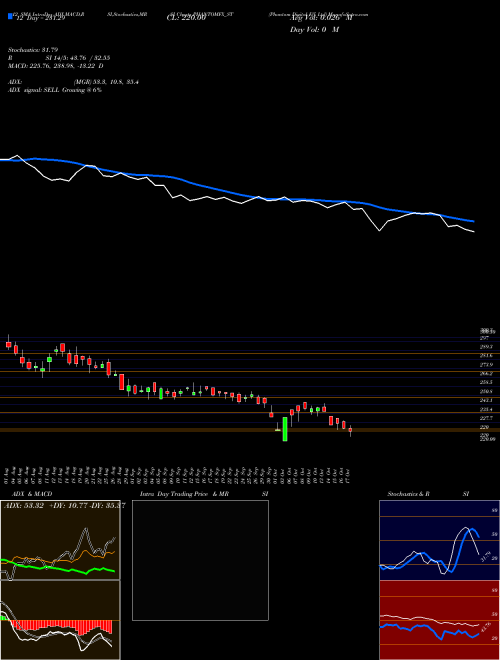The height and width of the screenshot is (660, 500).
Task: Select the 'MACD: 225.76, 238.98, -13.22' line
Action: coord(52,66)
